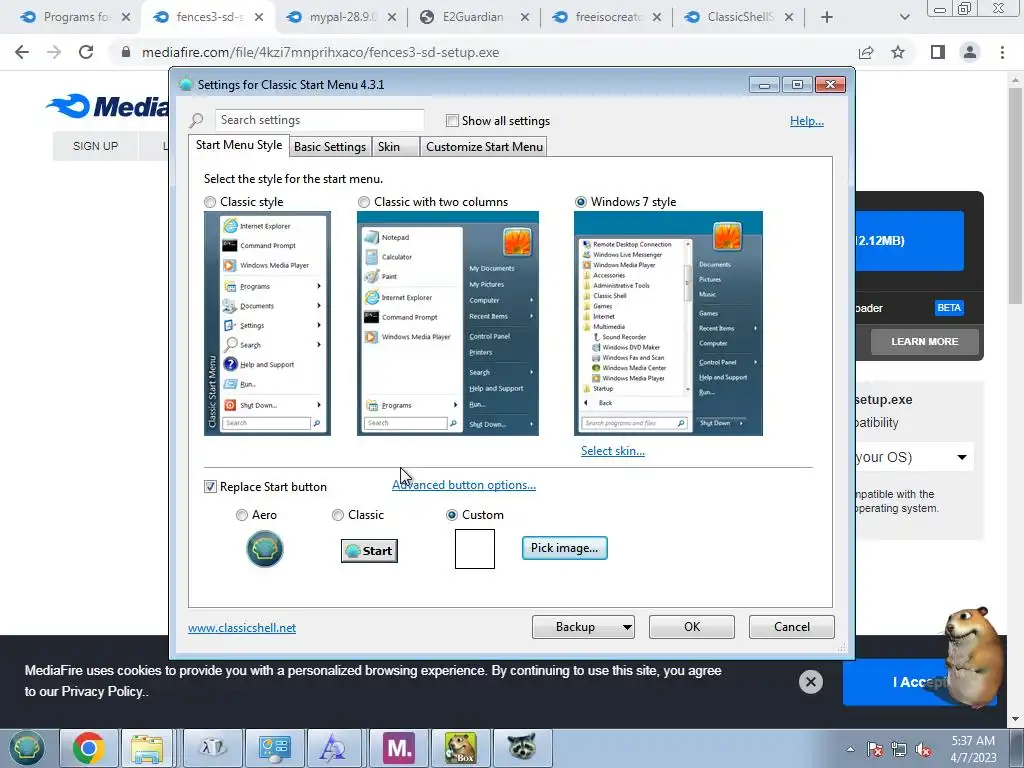Image resolution: width=1024 pixels, height=768 pixels.
Task: Click the Pick image button
Action: tap(564, 548)
